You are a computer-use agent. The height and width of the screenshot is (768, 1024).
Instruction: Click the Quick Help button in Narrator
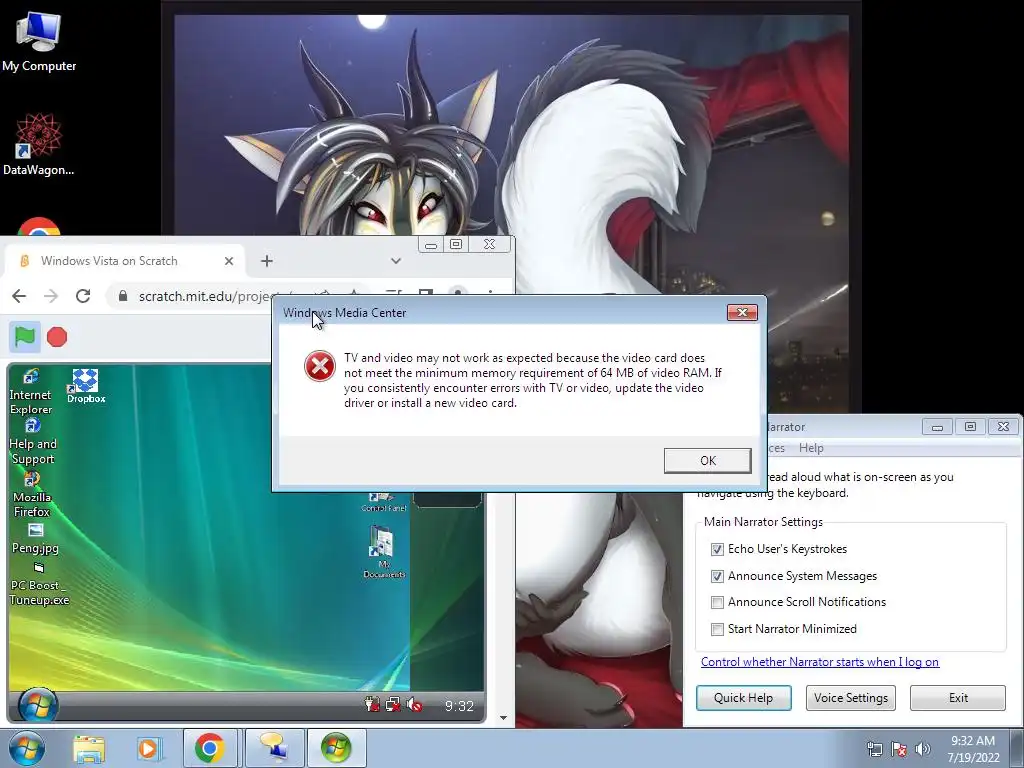click(x=743, y=697)
